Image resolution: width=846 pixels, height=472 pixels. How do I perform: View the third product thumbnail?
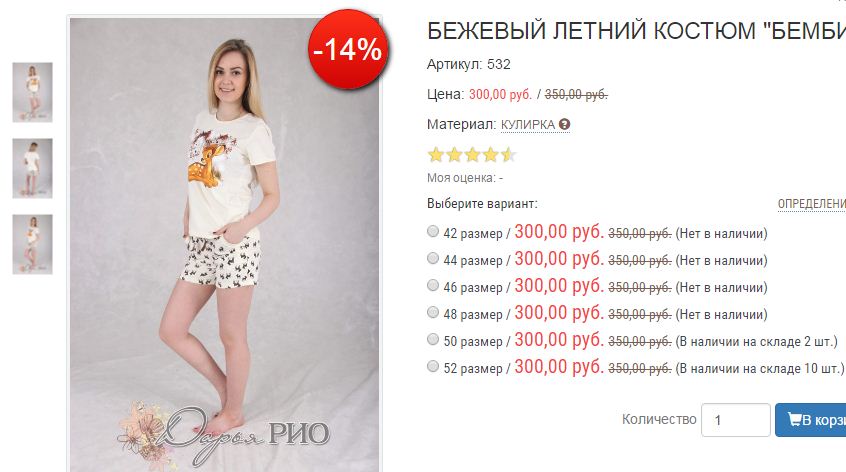(32, 244)
